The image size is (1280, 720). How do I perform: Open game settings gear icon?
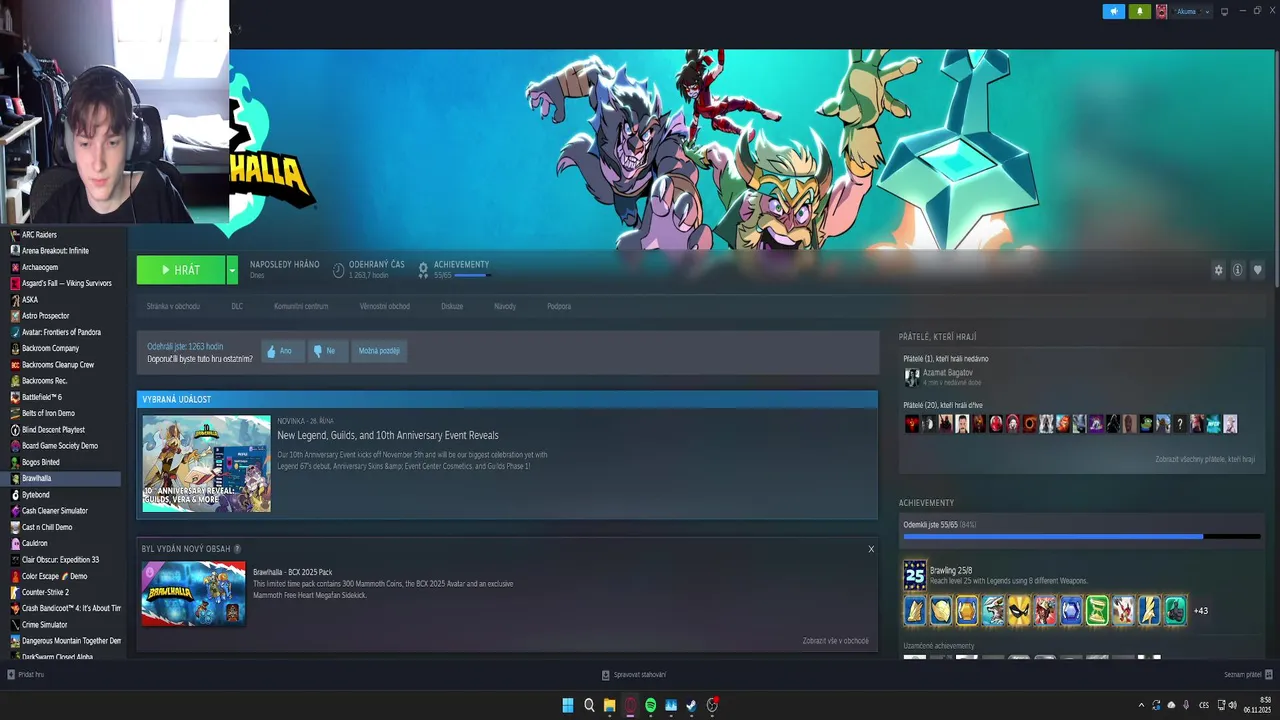1218,270
